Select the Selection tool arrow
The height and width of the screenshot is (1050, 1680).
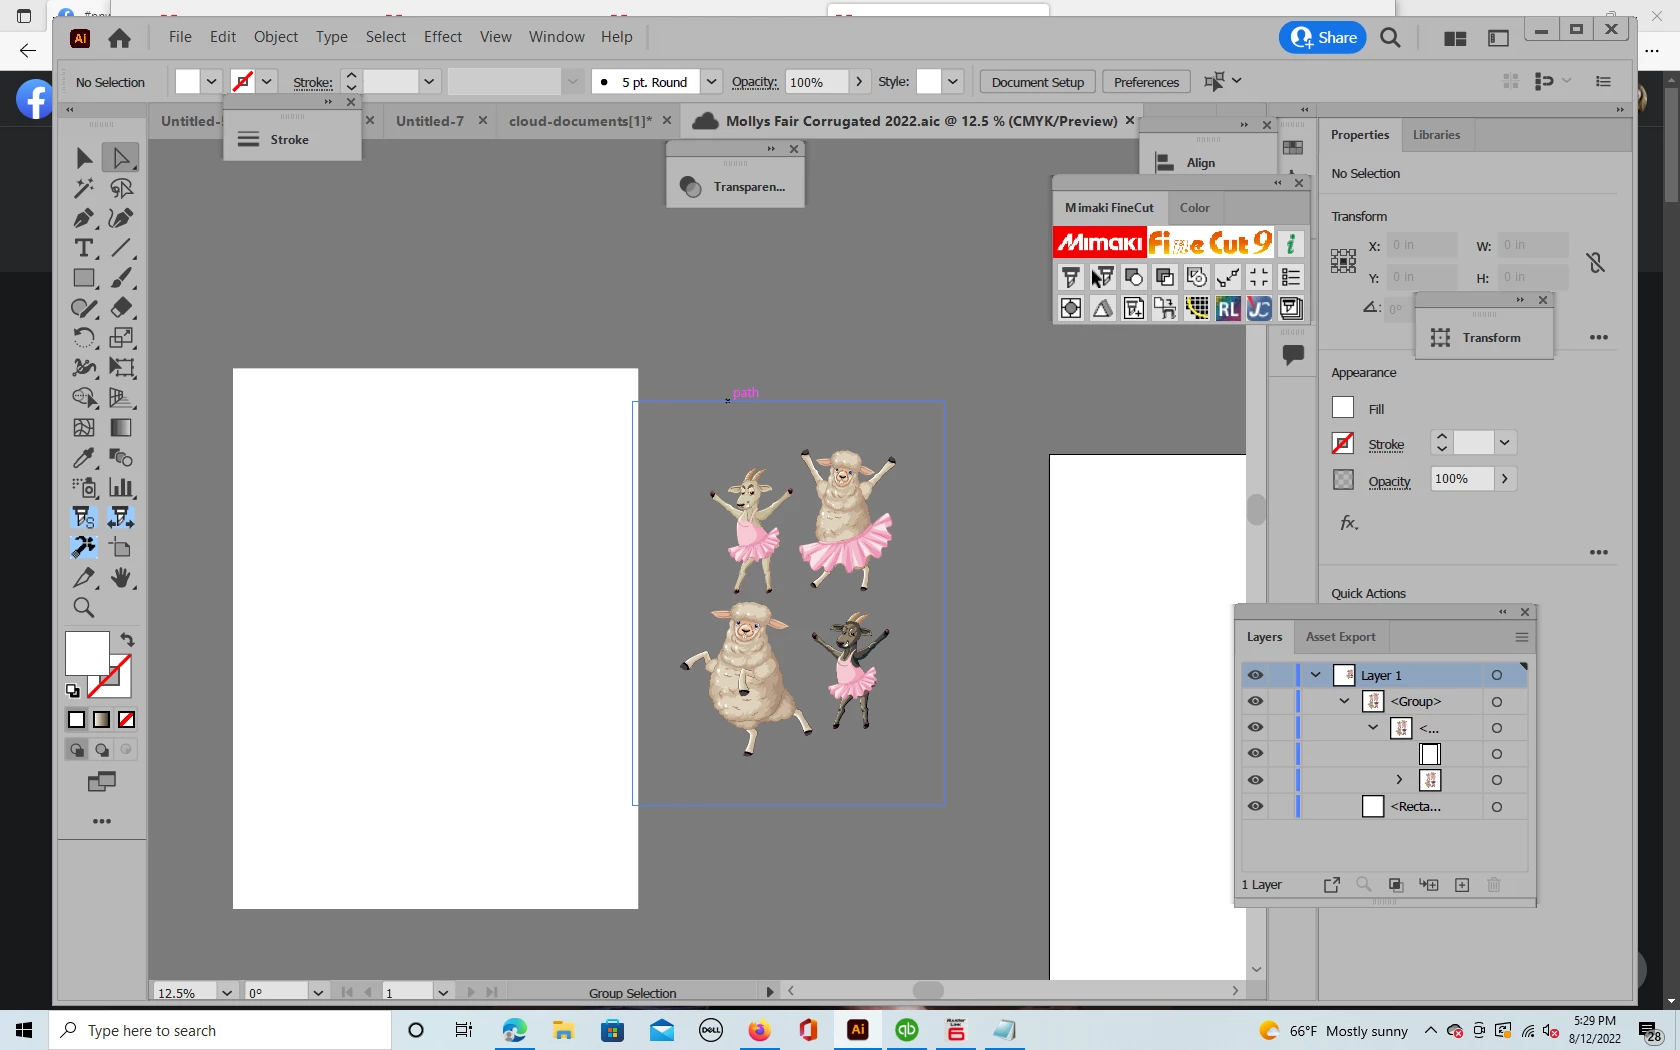click(84, 158)
